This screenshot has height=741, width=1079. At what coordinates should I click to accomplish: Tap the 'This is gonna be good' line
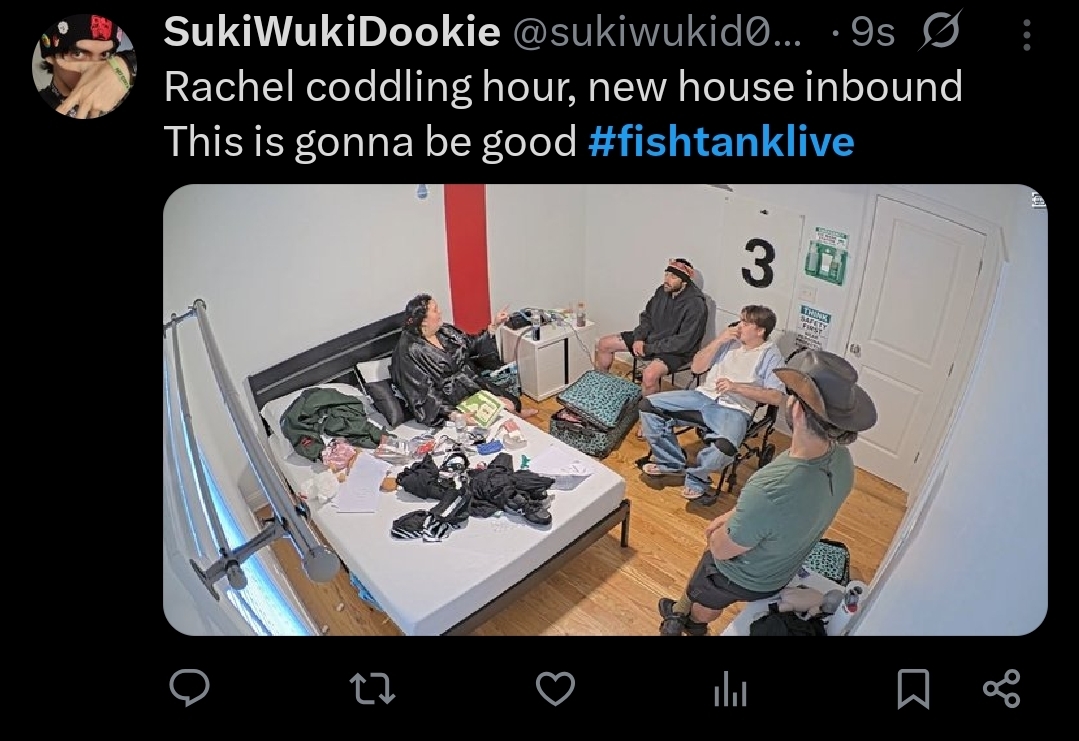point(370,142)
